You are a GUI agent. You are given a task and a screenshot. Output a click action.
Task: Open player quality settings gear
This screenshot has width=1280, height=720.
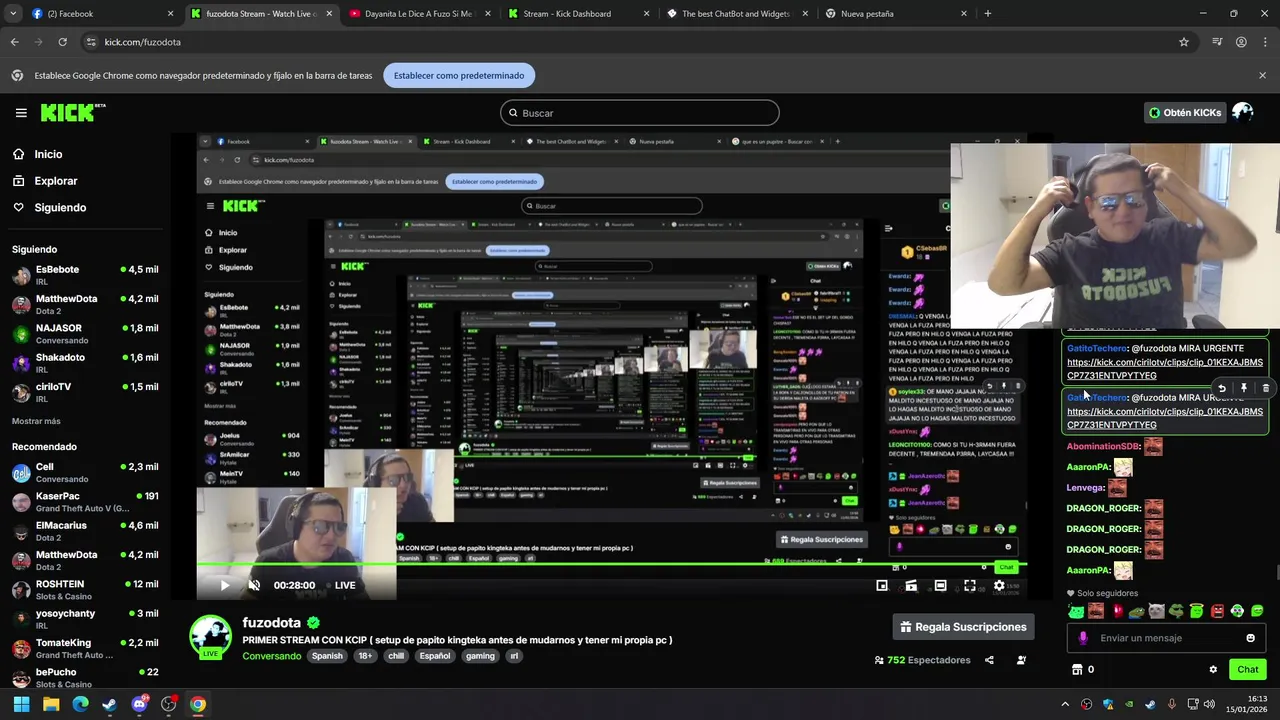coord(998,585)
